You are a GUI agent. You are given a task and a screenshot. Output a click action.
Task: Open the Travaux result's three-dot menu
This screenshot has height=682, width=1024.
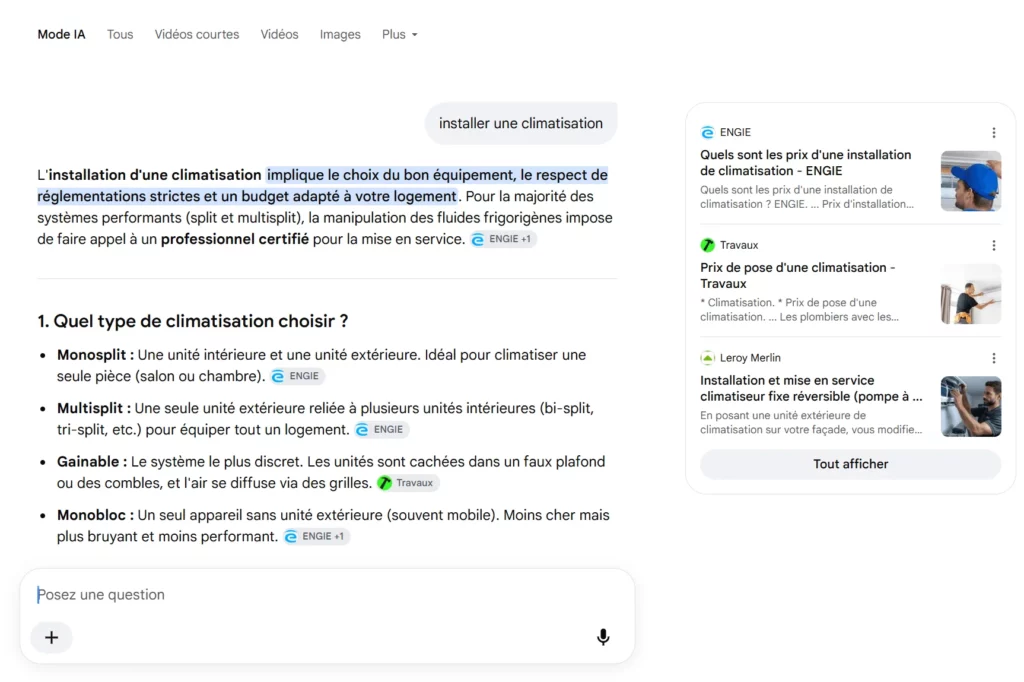click(993, 245)
